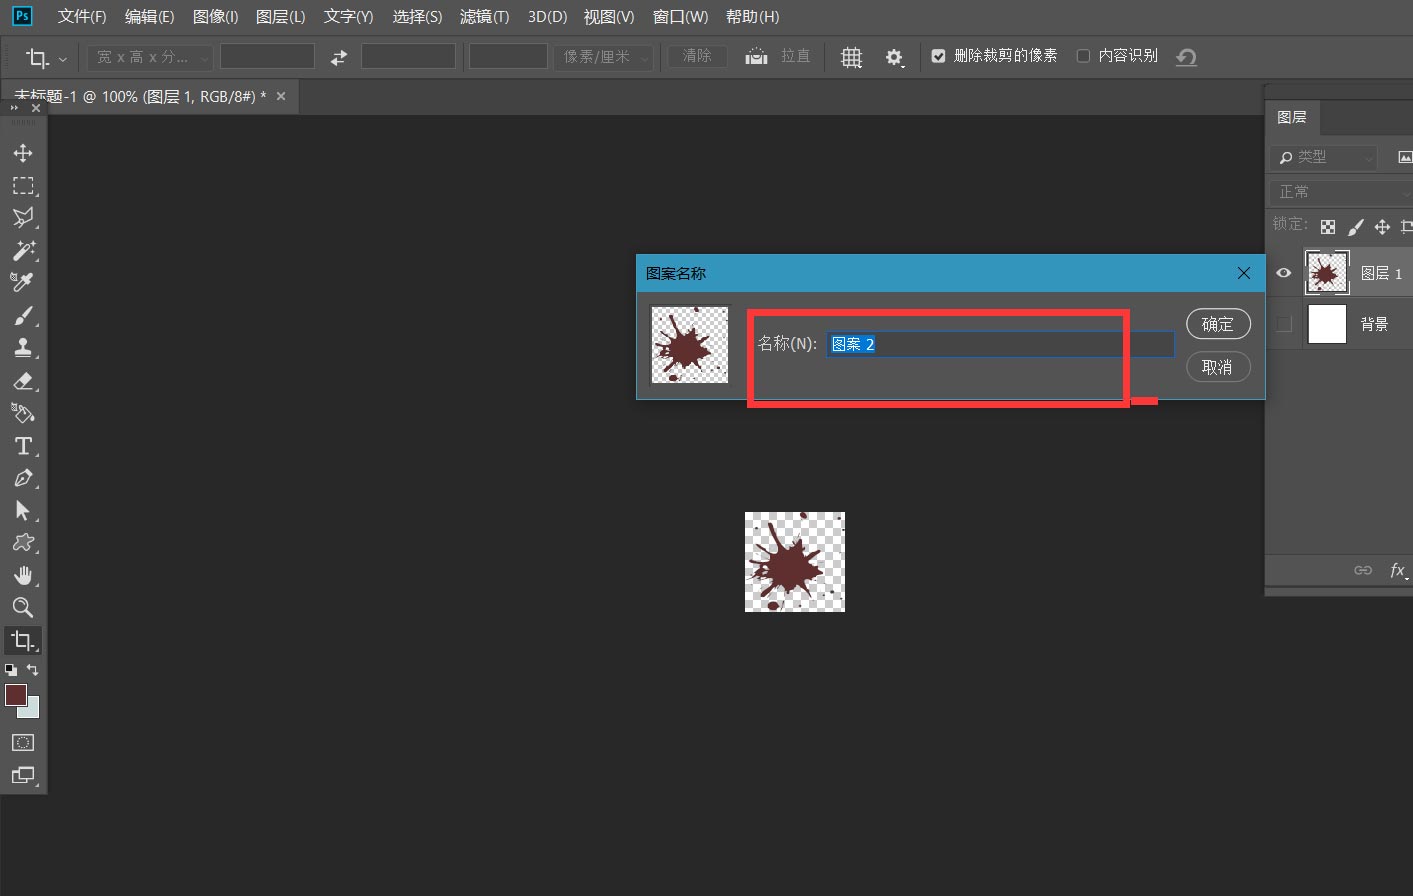
Task: Open the Window menu
Action: (680, 17)
